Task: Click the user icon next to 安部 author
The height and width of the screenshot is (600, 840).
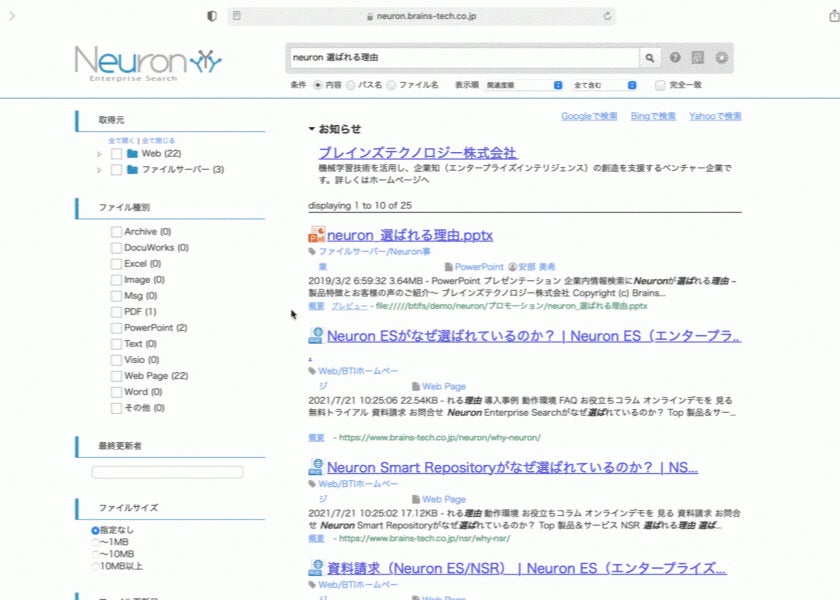Action: pos(512,267)
